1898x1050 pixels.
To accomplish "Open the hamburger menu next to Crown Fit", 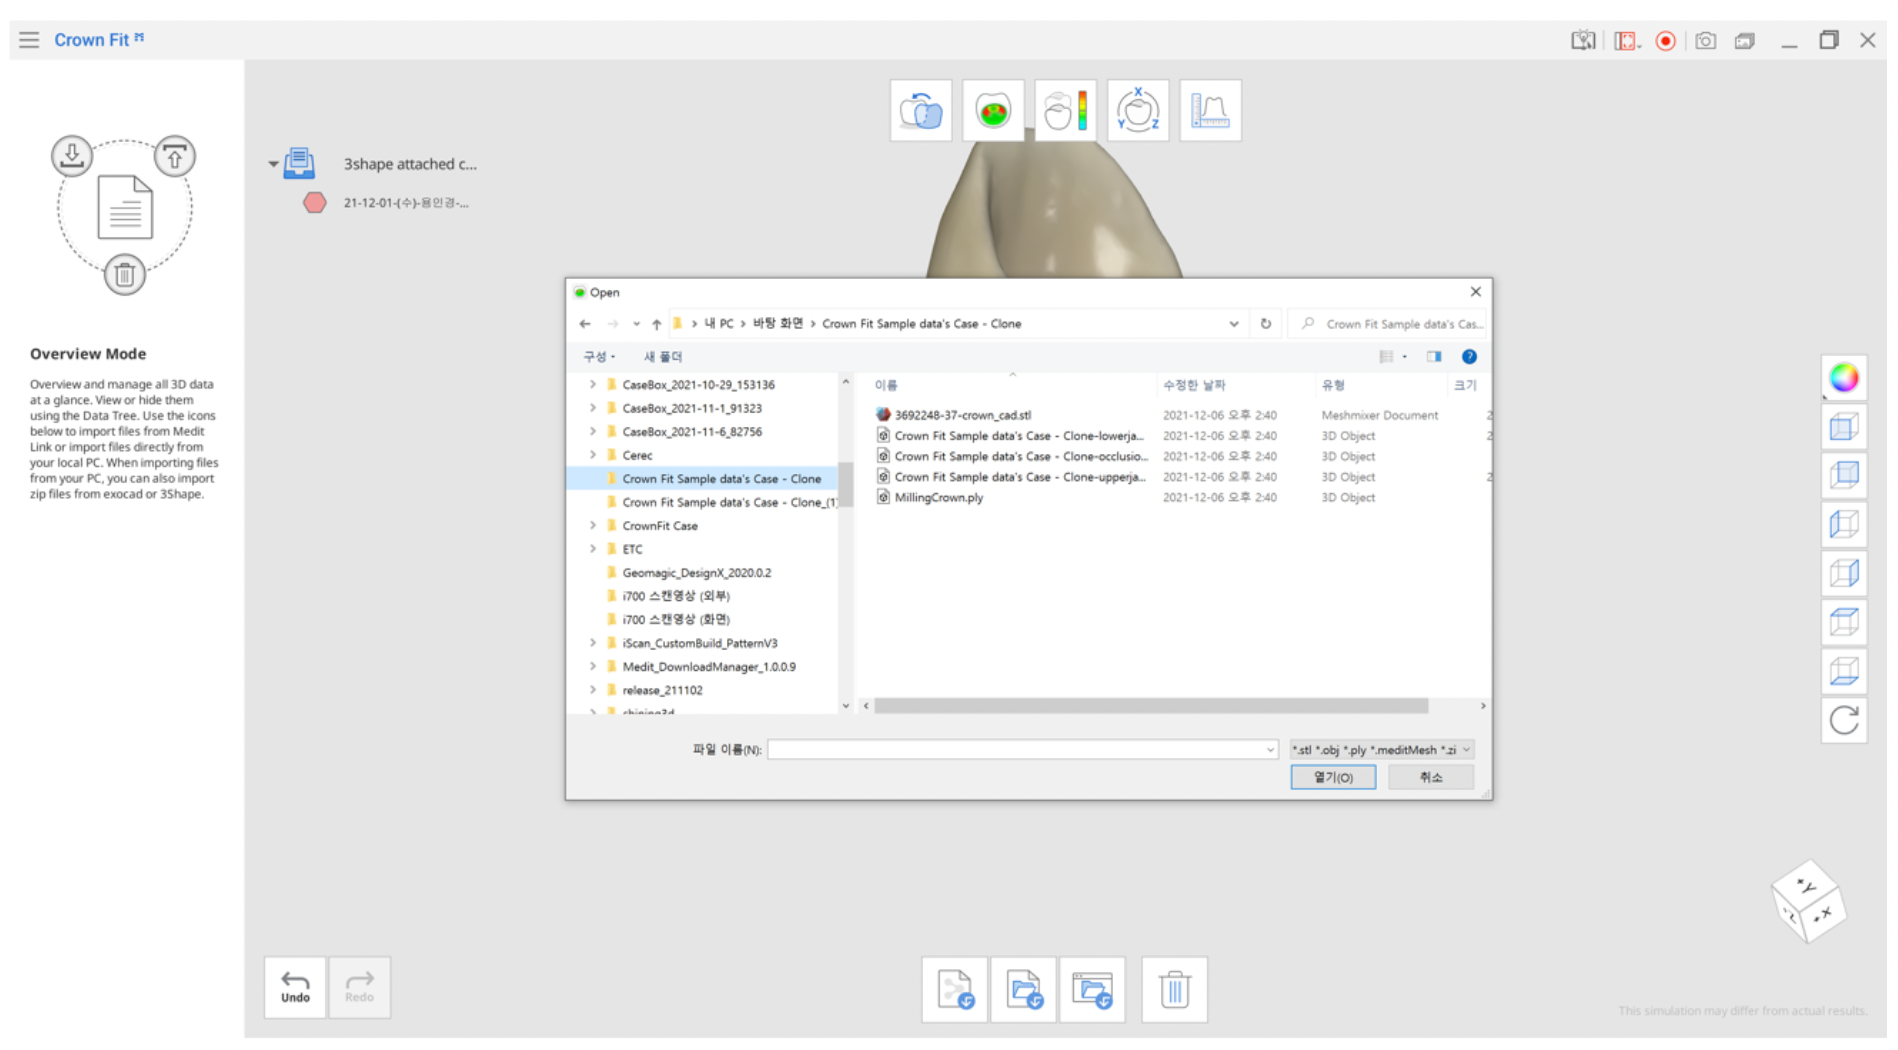I will point(29,40).
